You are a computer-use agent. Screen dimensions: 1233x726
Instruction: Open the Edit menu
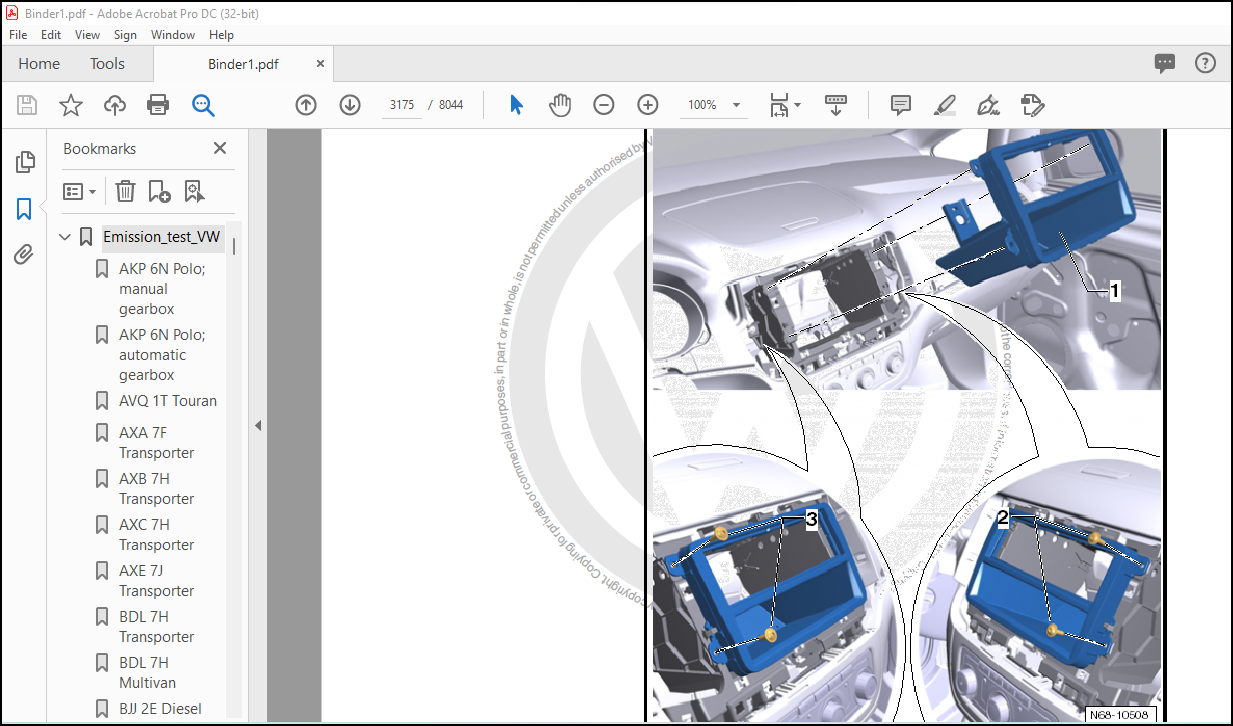[51, 34]
